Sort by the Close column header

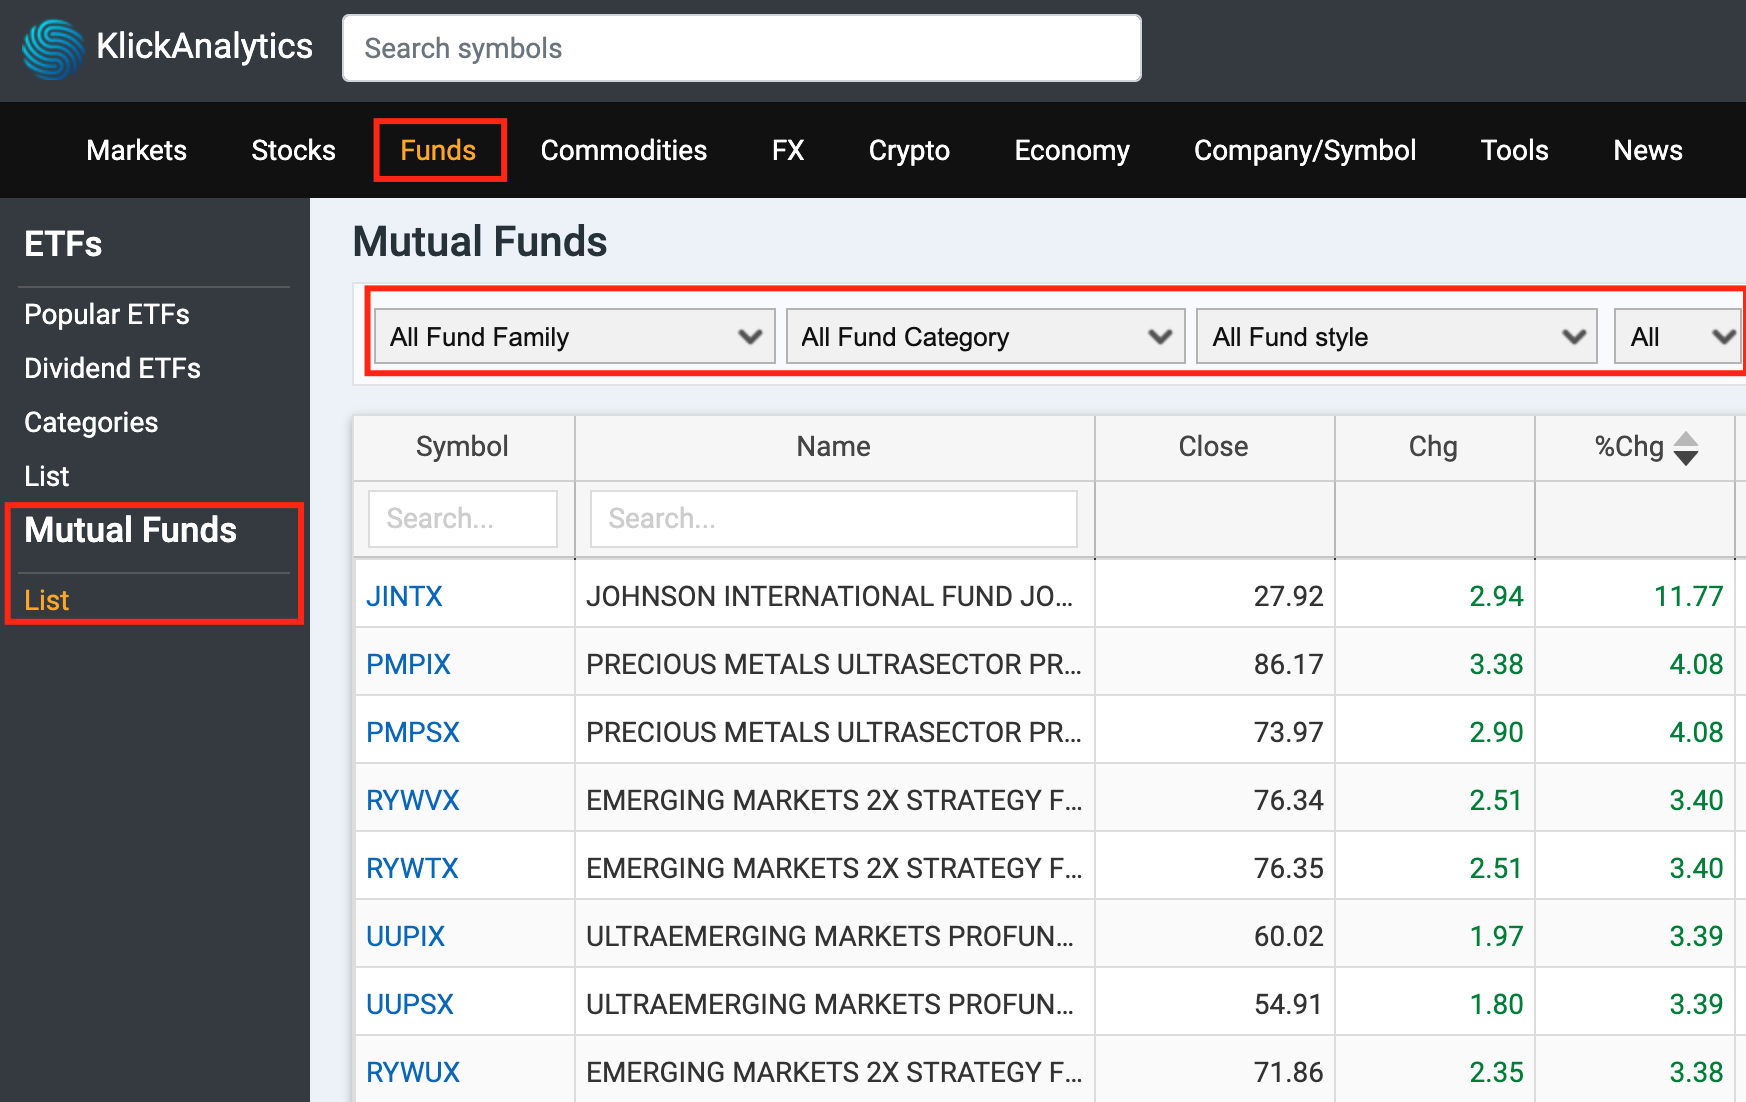tap(1214, 447)
